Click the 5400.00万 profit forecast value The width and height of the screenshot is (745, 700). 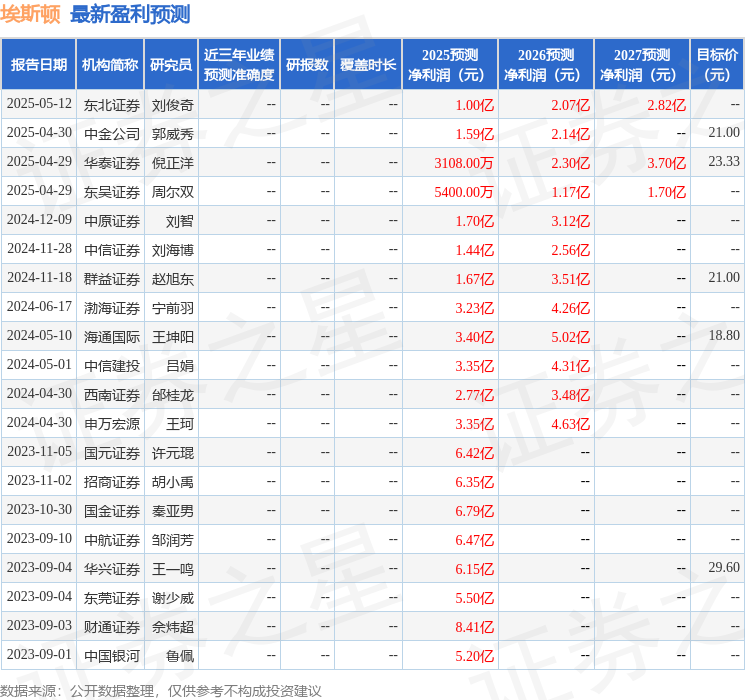[464, 192]
